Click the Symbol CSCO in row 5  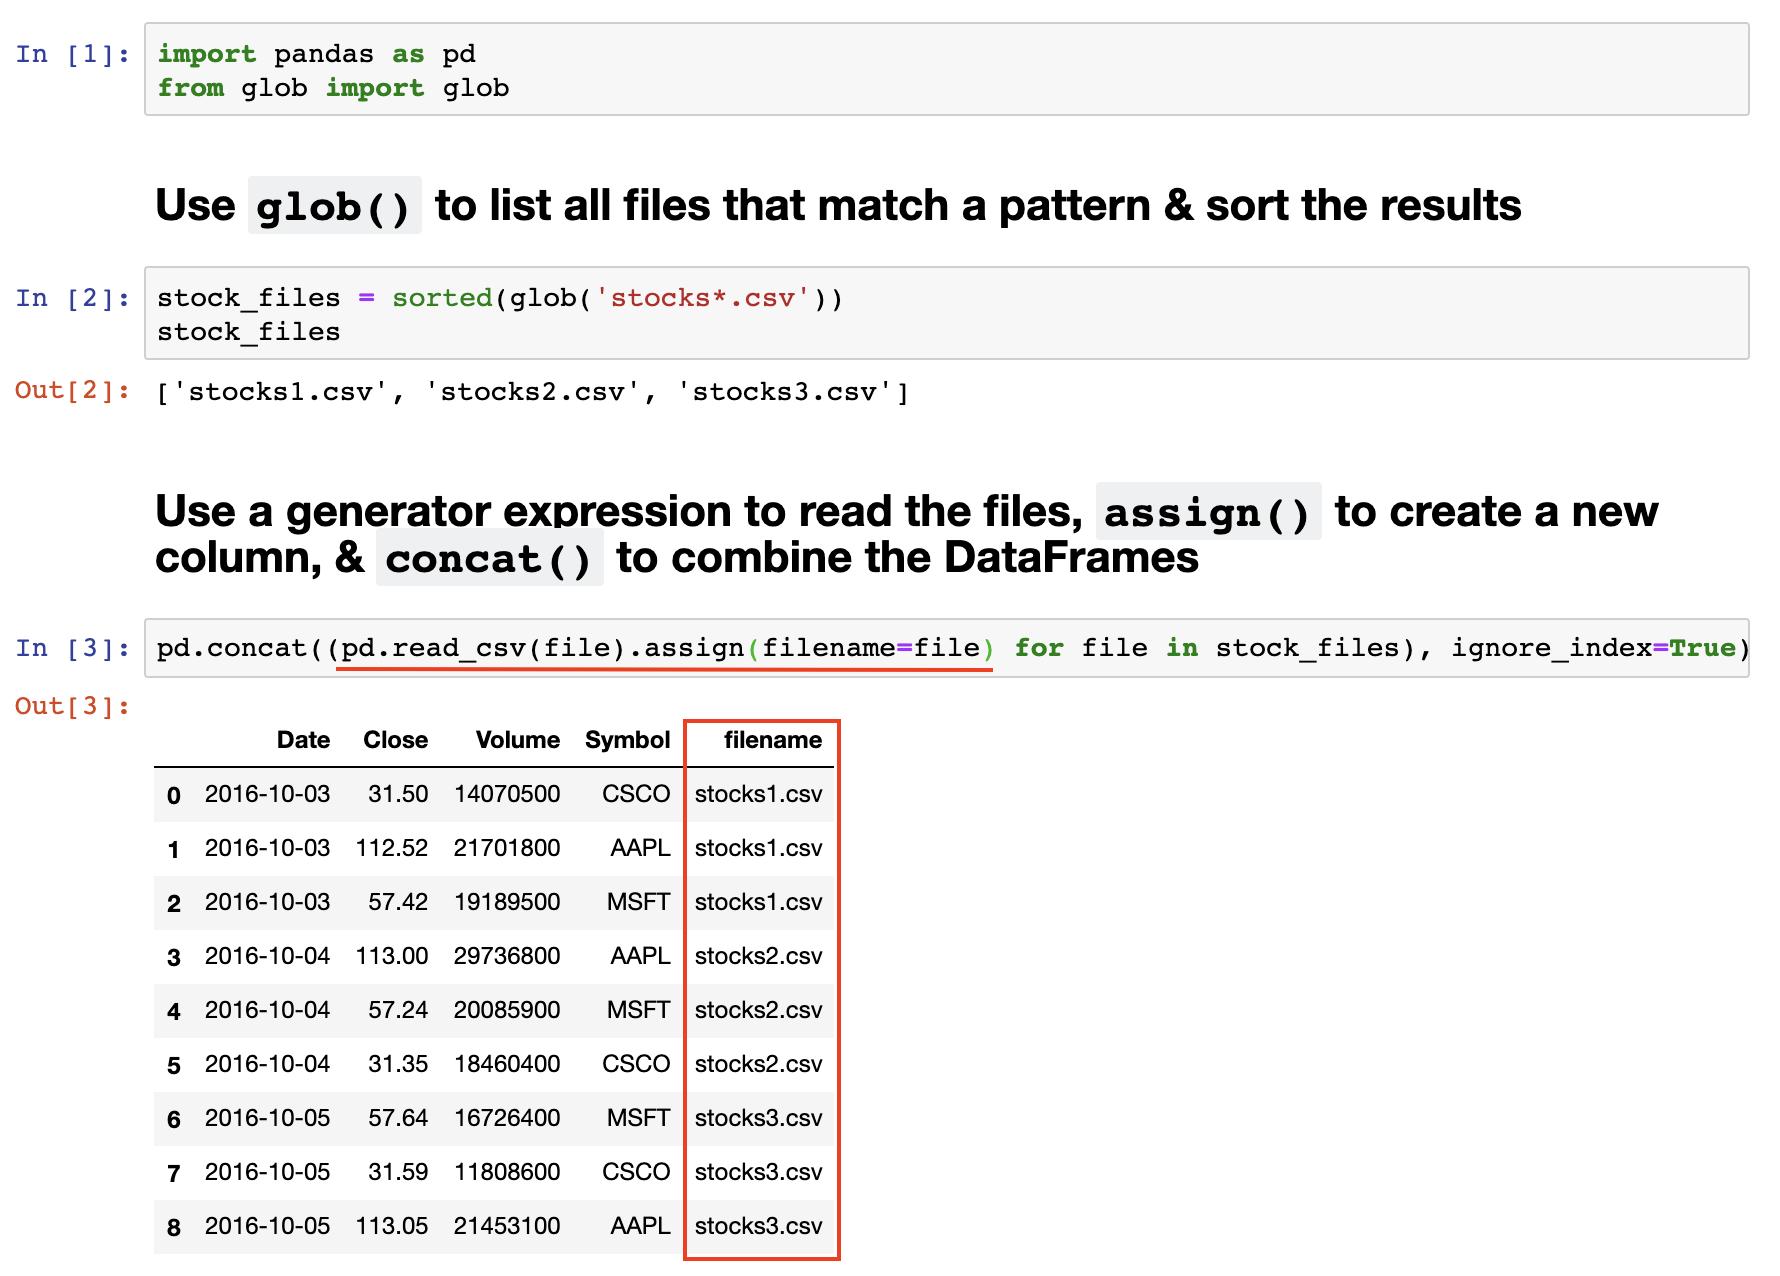[x=636, y=1064]
